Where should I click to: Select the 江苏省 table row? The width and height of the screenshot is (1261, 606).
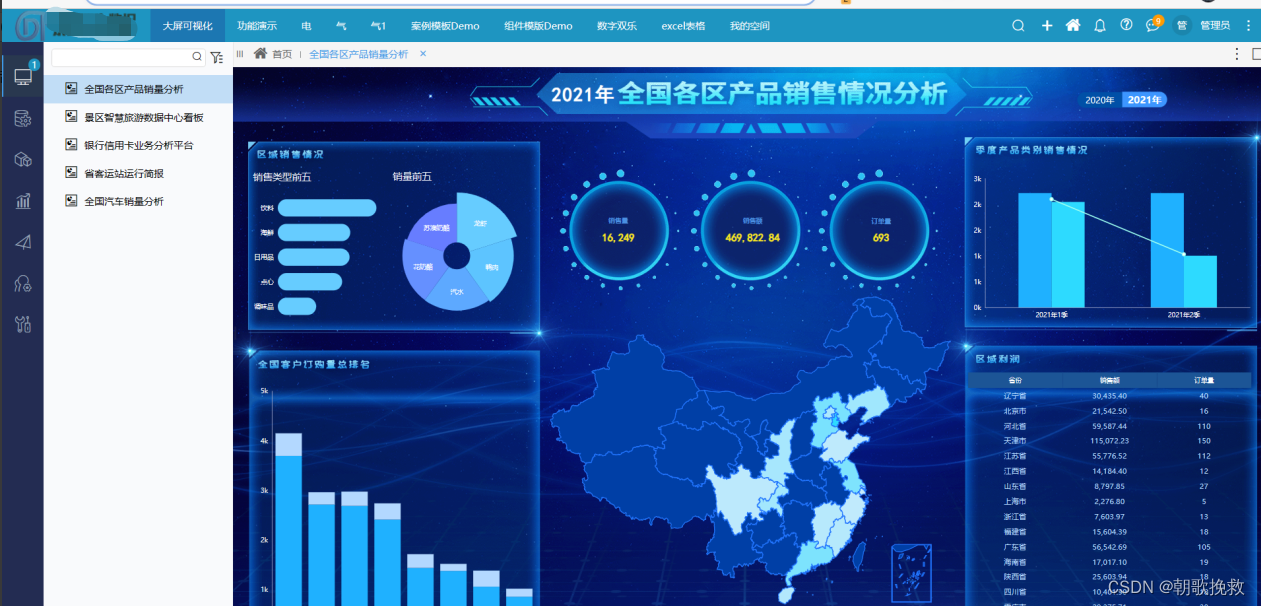pos(1110,456)
